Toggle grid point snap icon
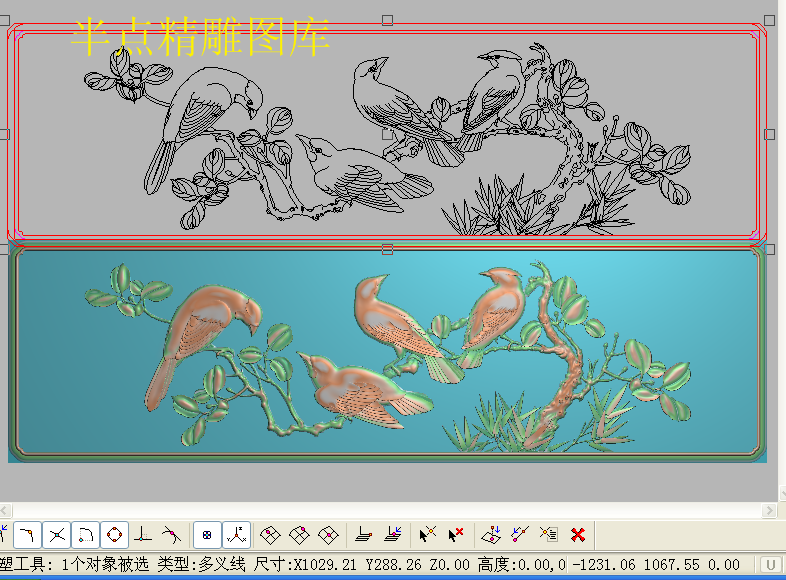 pos(207,535)
